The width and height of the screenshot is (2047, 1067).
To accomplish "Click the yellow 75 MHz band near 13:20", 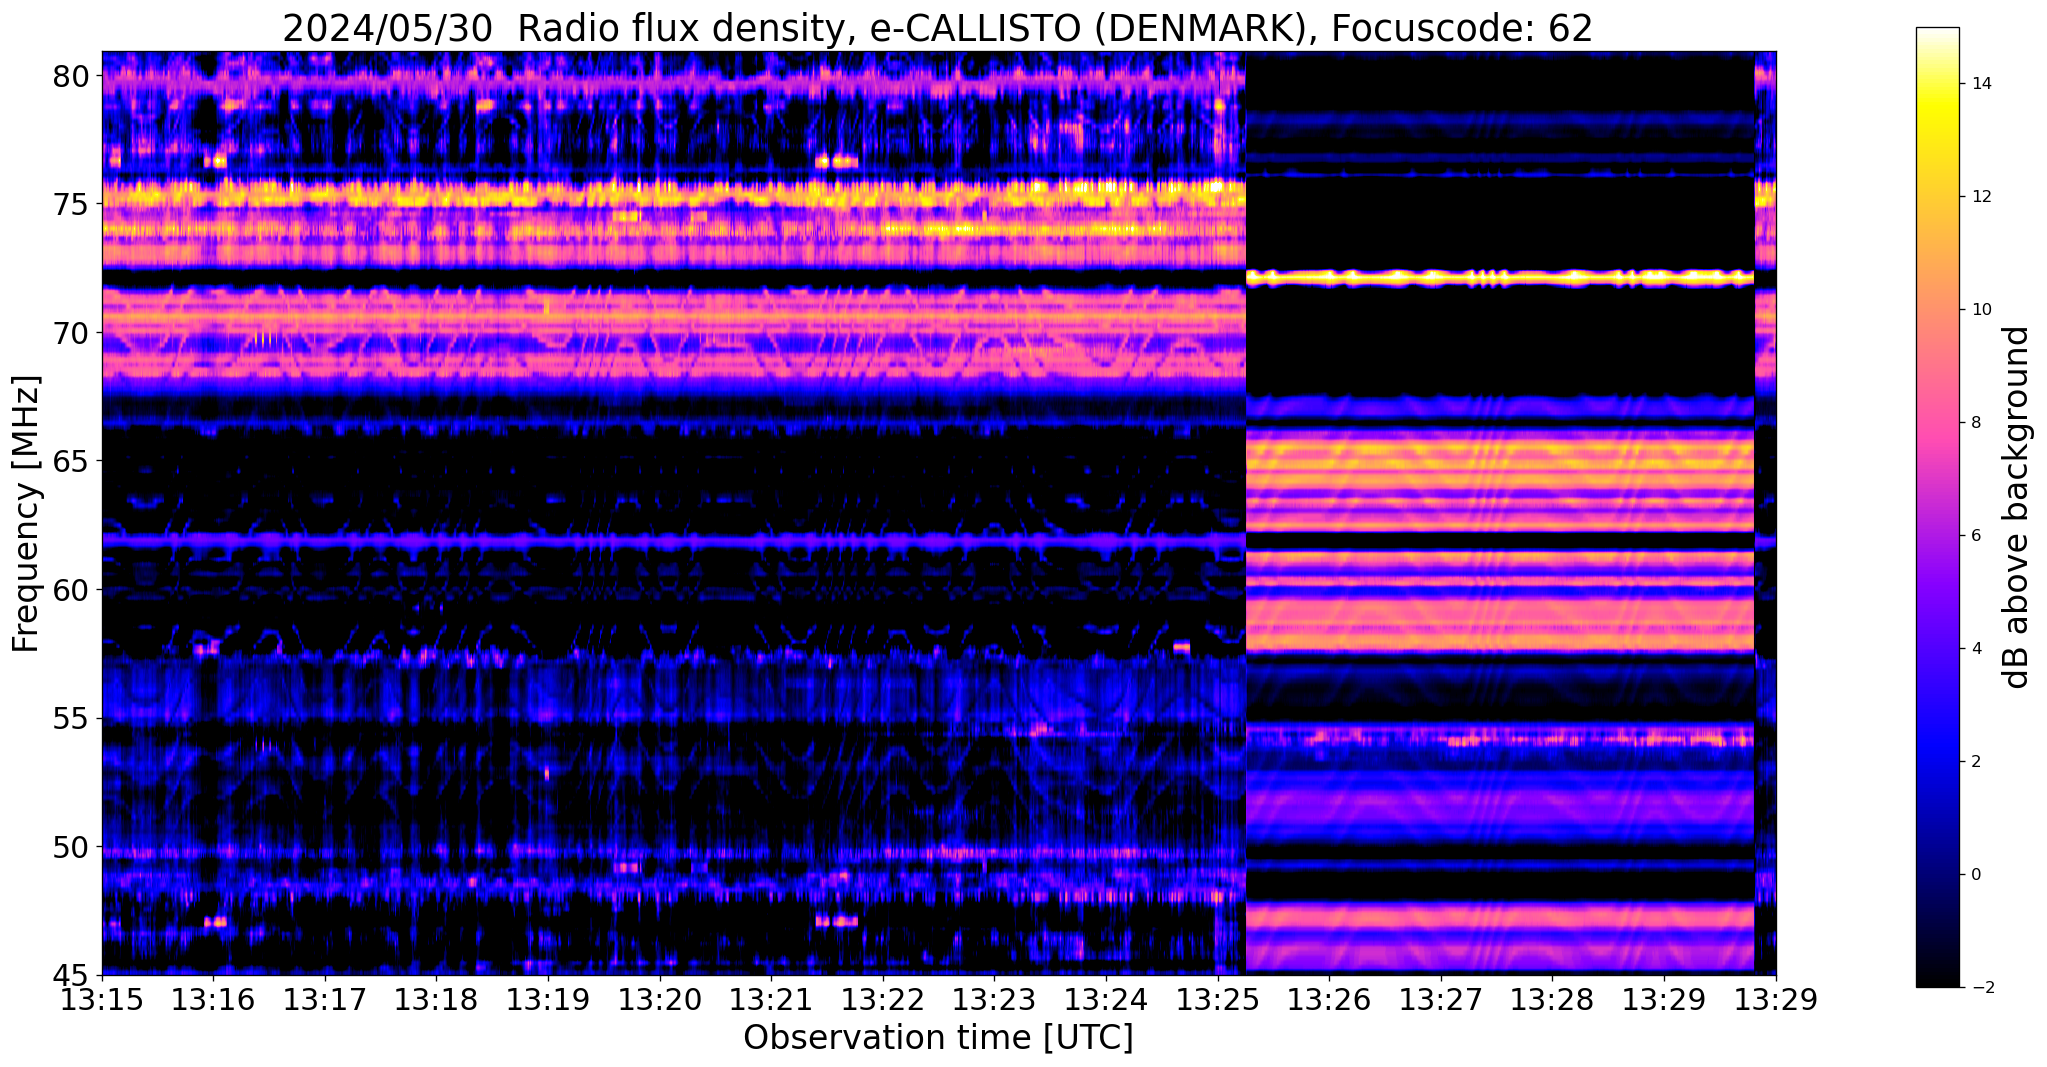I will (x=660, y=195).
